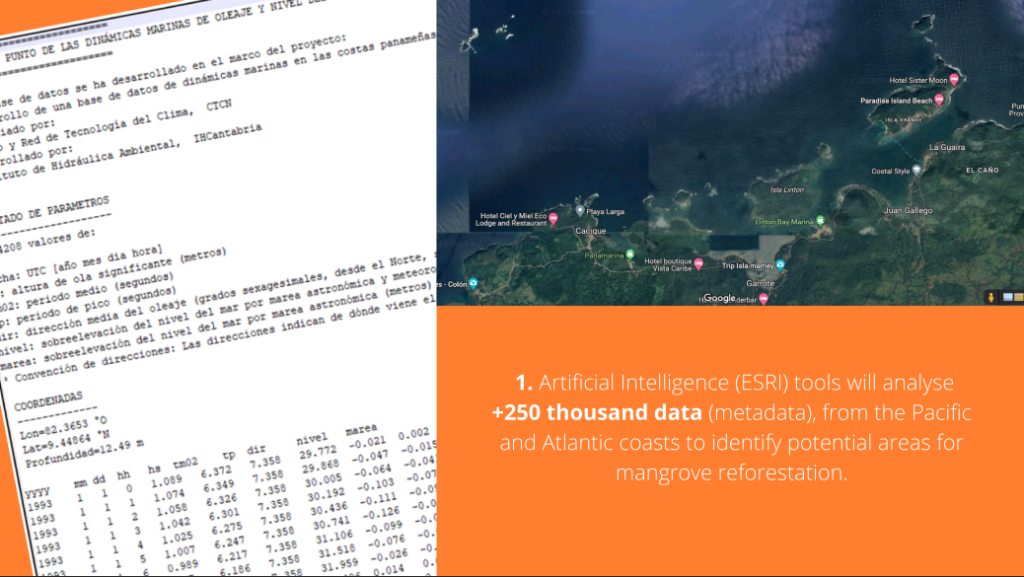The width and height of the screenshot is (1024, 577).
Task: Click the Hotel Sister Moon map pin
Action: (x=954, y=80)
